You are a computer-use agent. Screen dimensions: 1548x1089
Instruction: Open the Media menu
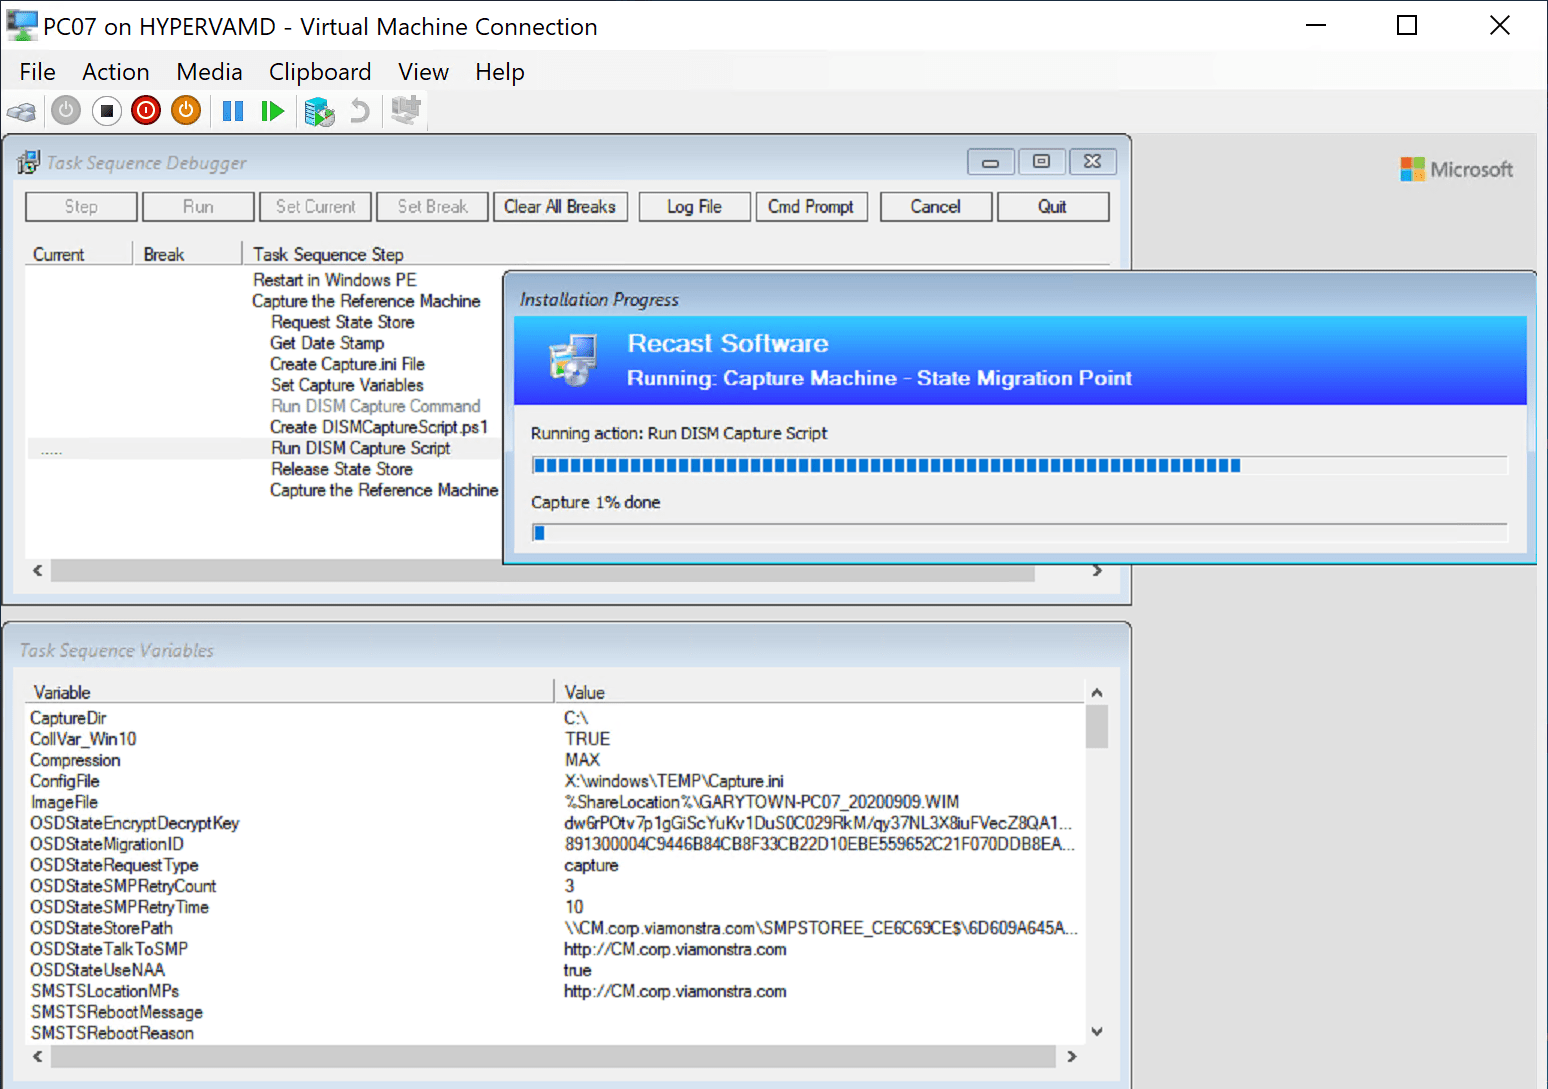click(x=209, y=71)
